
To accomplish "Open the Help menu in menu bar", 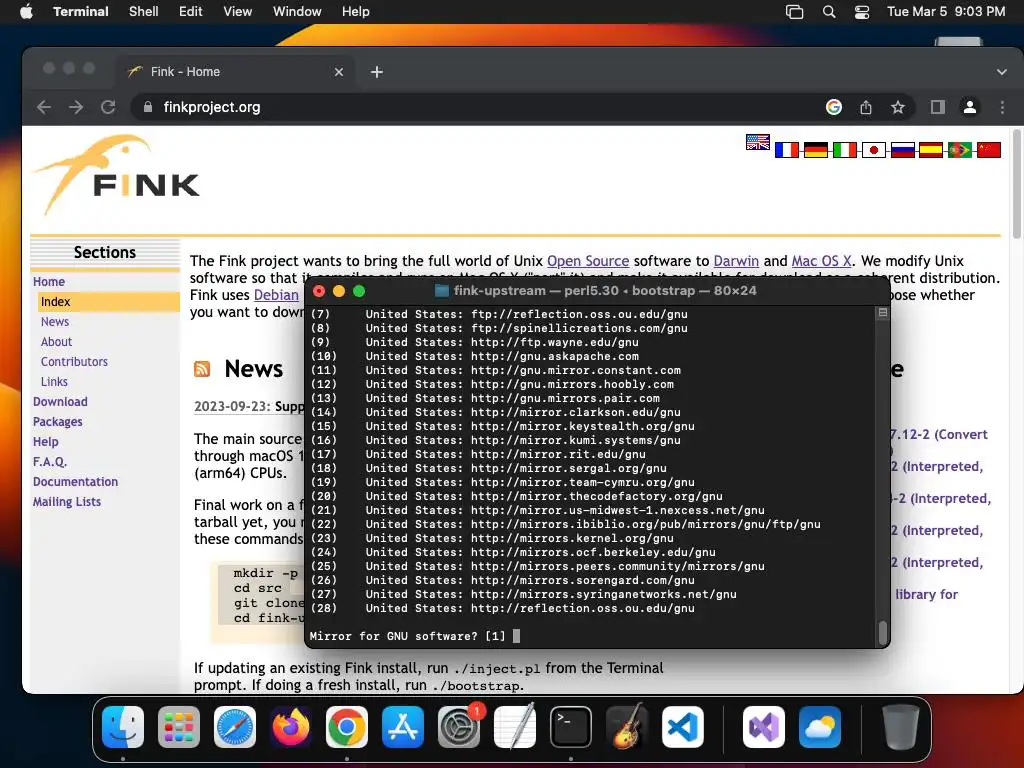I will coord(356,12).
